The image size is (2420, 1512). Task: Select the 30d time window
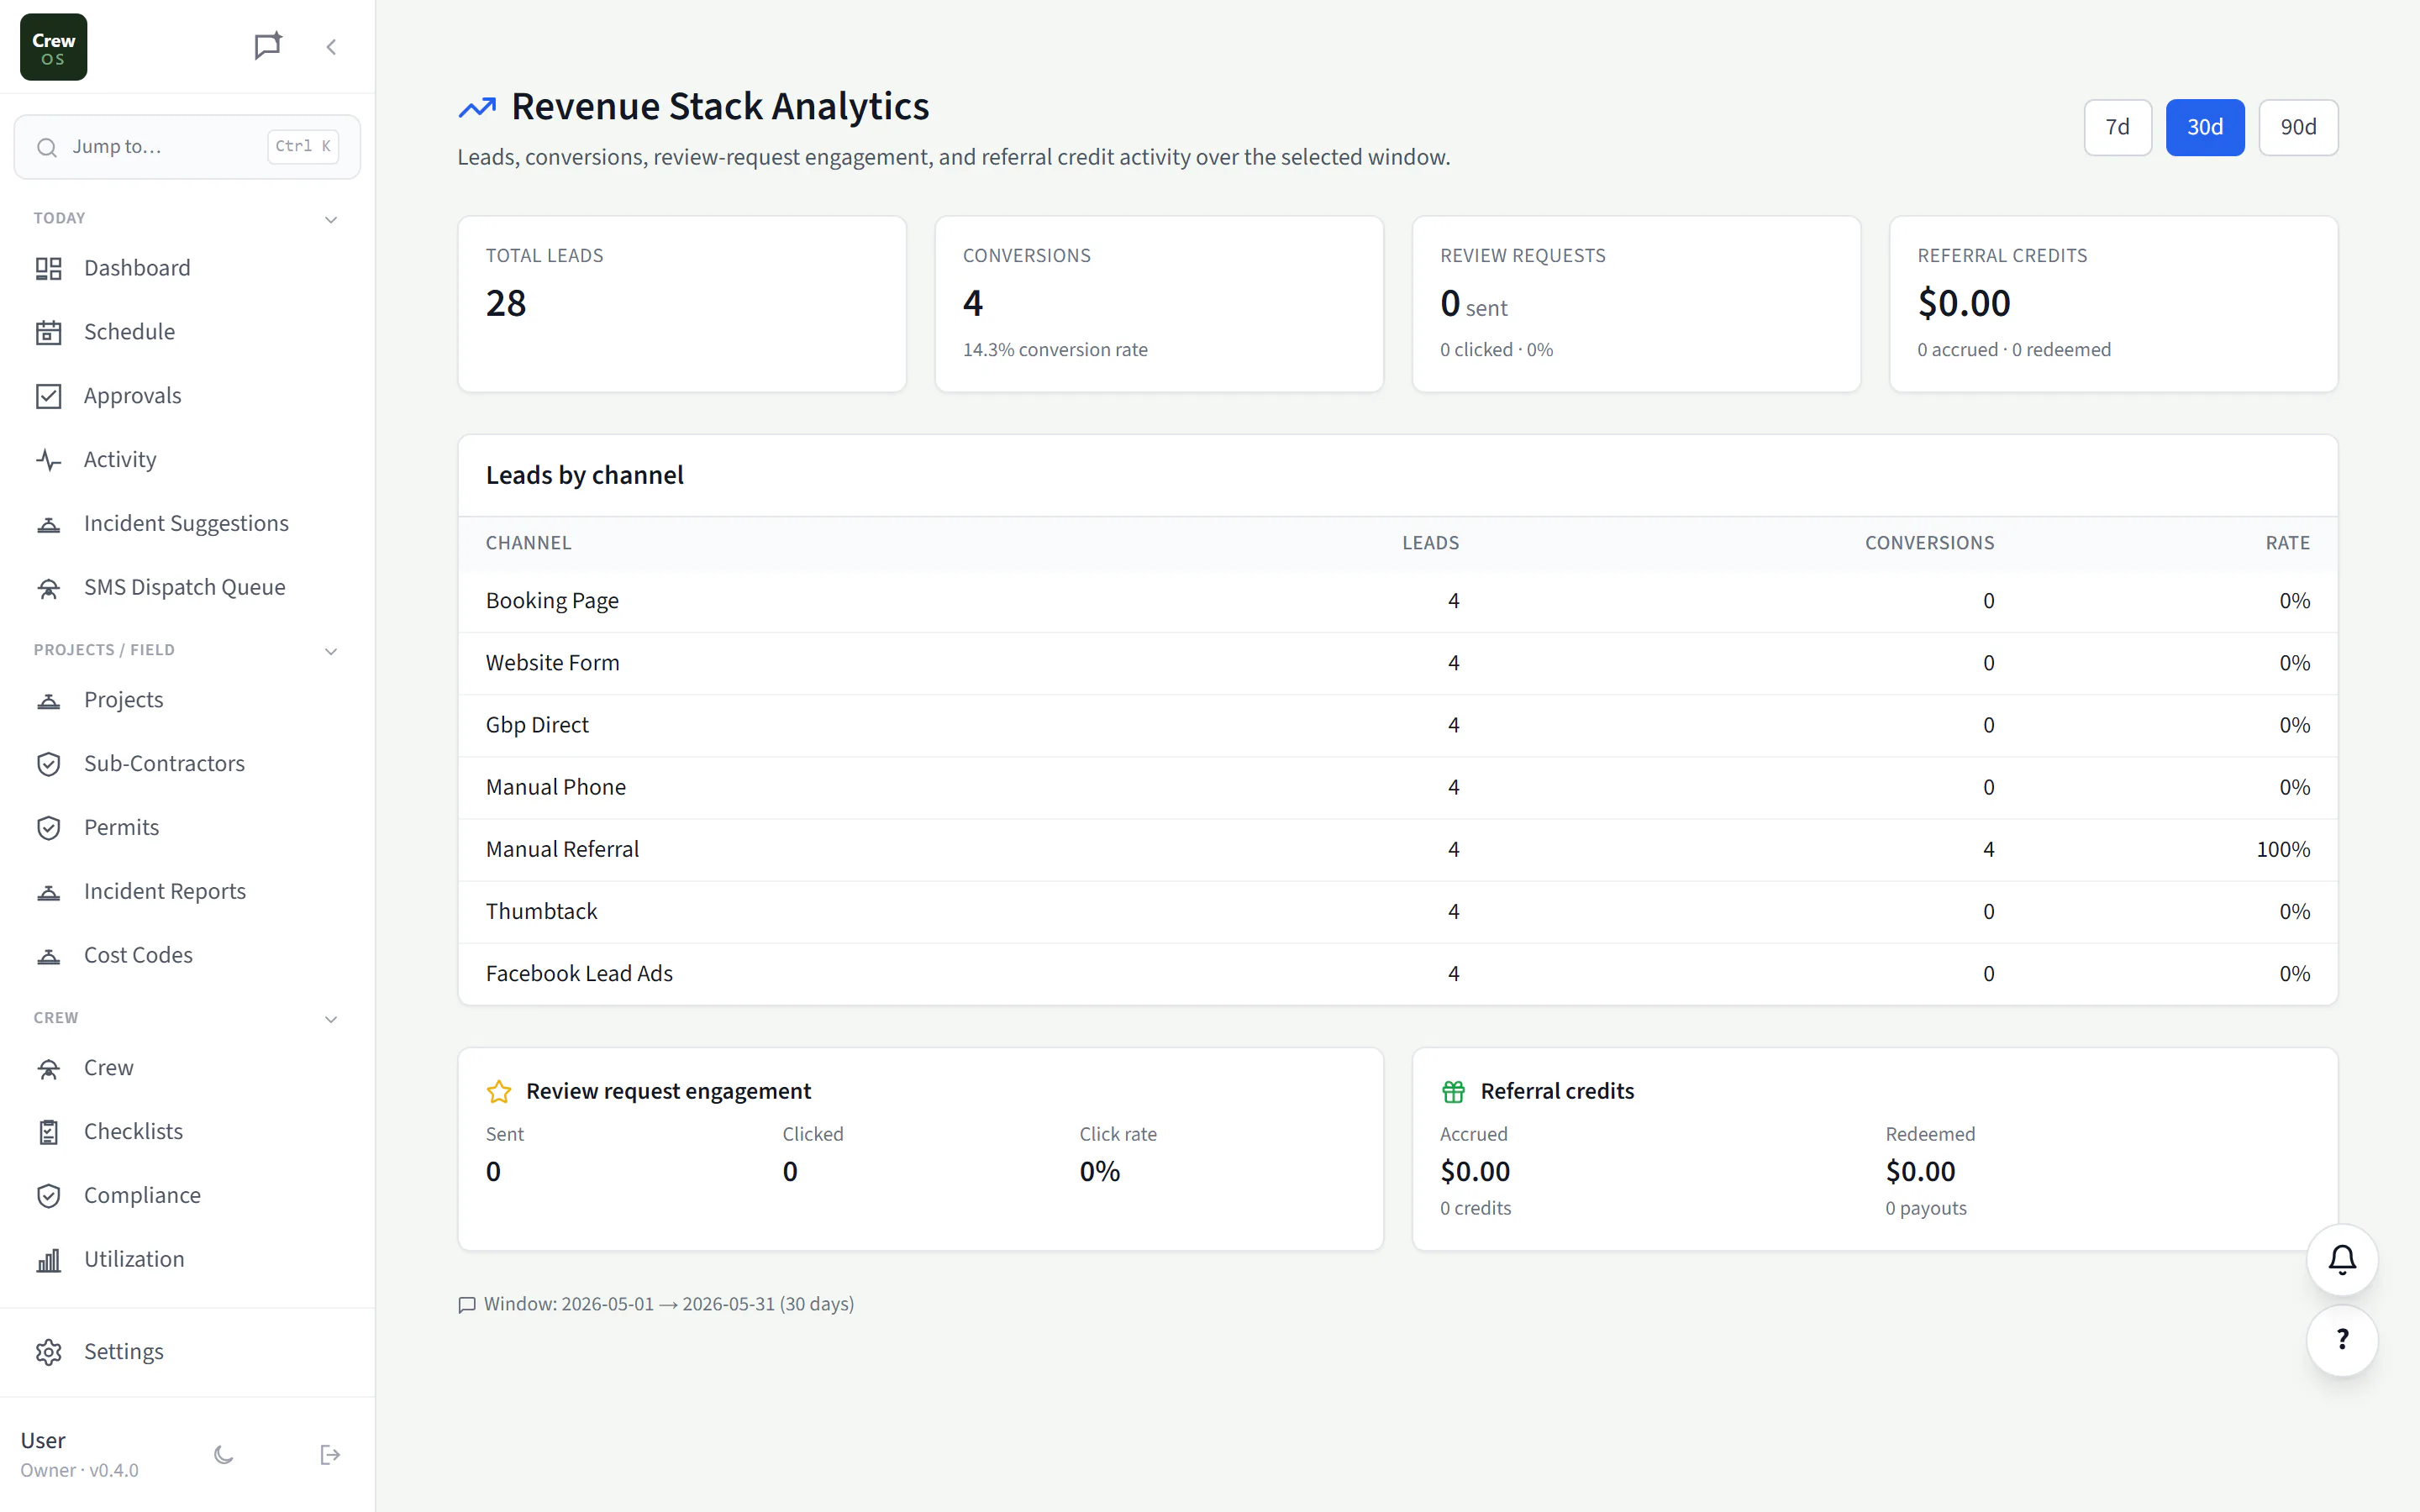[x=2204, y=127]
